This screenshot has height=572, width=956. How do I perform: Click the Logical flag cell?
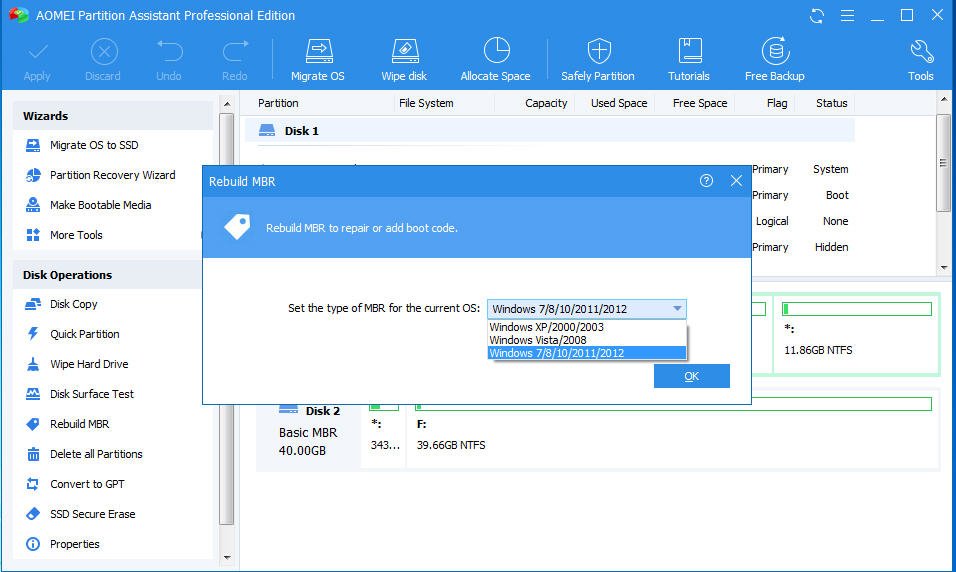click(x=772, y=221)
